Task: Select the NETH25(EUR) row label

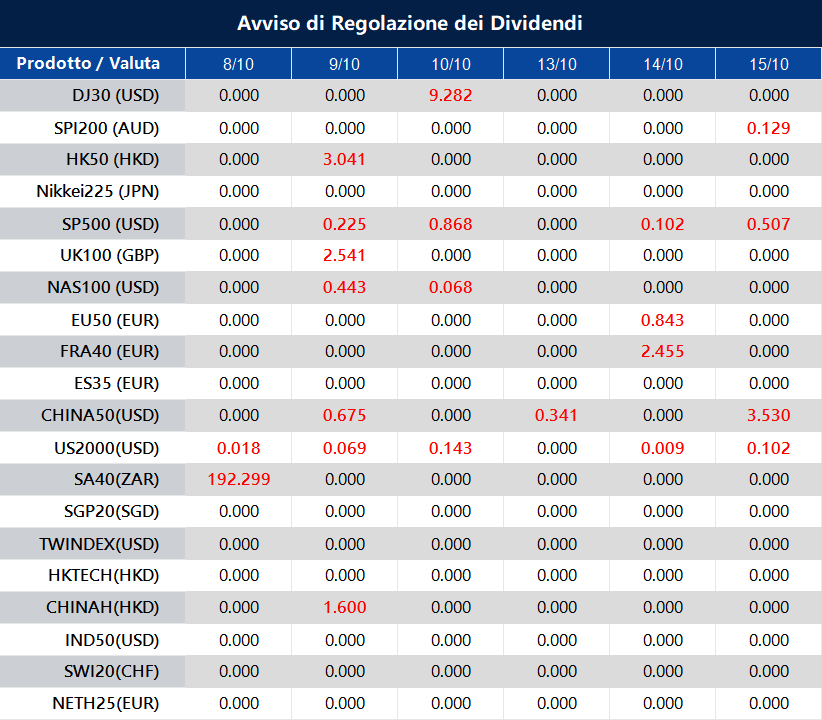Action: point(106,703)
